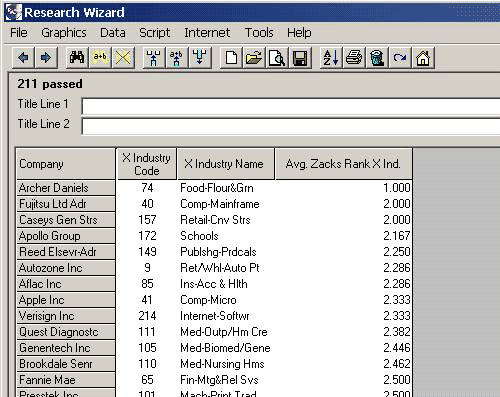The image size is (500, 397).
Task: Click the back arrow toolbar icon
Action: tap(23, 58)
